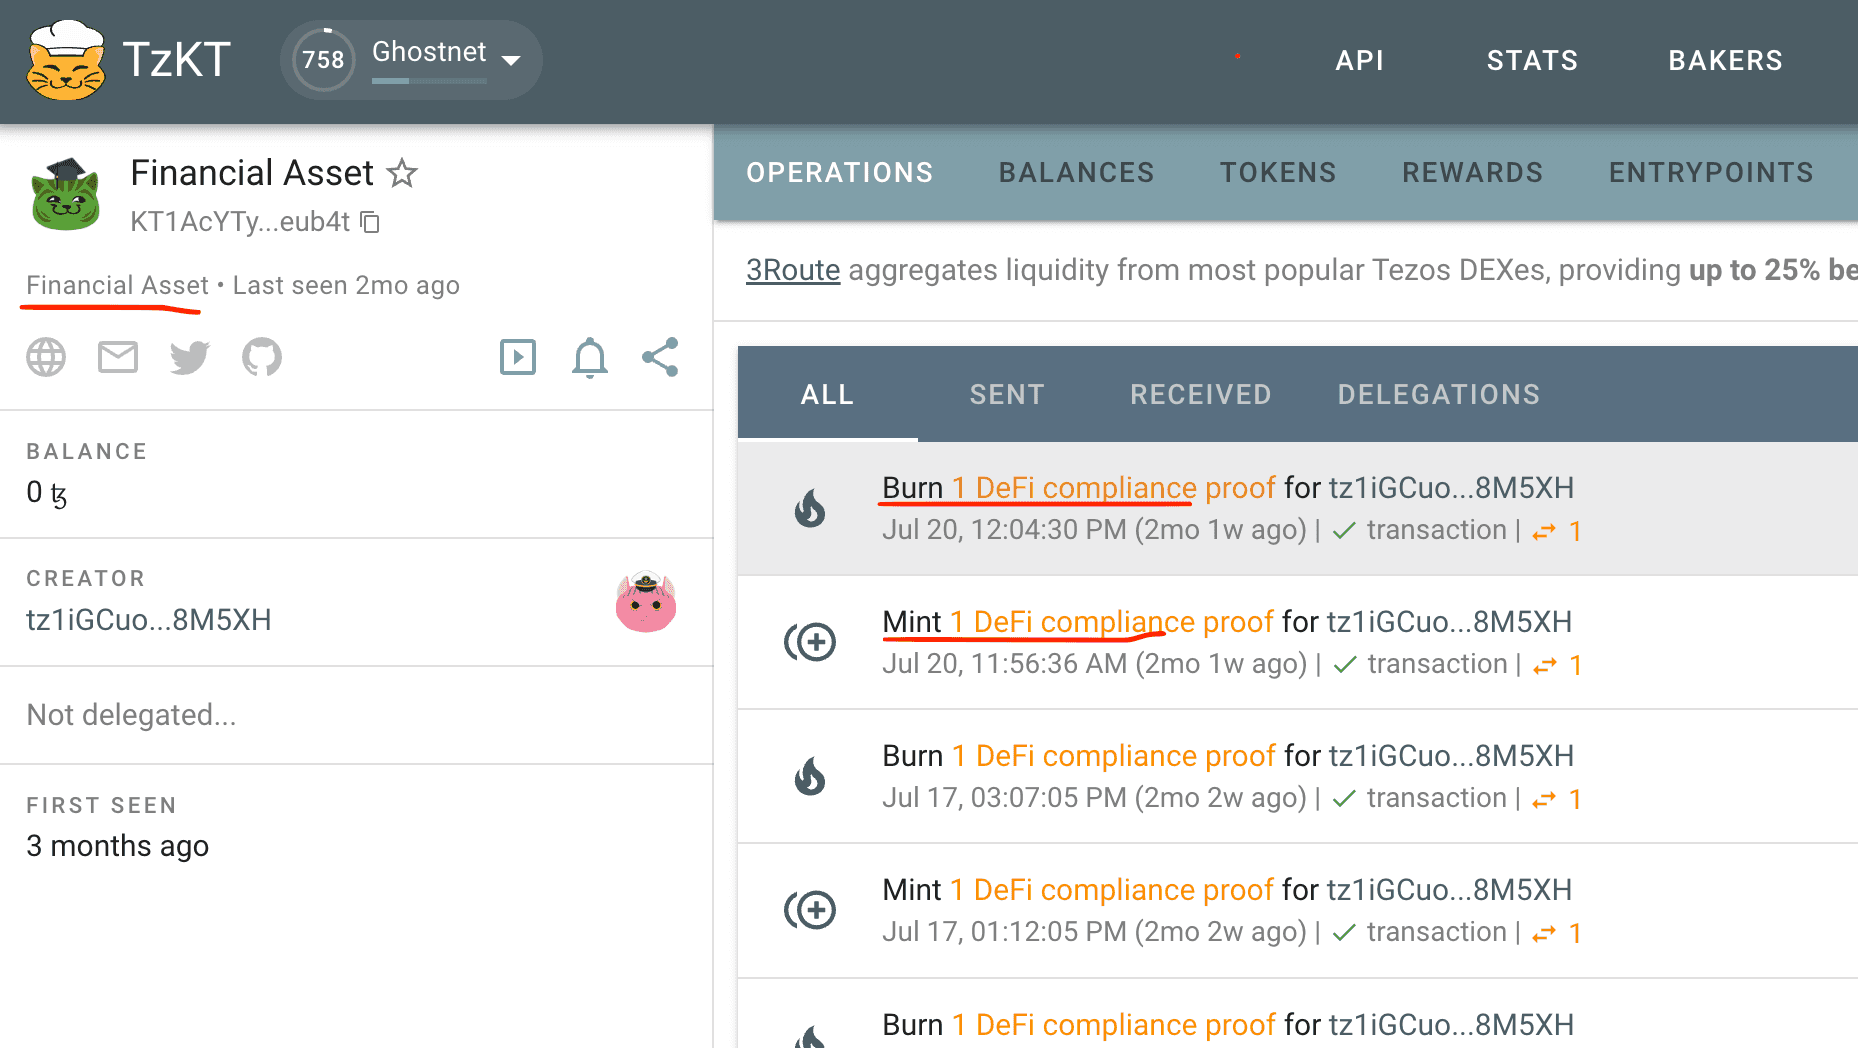Open the STATS menu item
The image size is (1858, 1048).
tap(1532, 60)
